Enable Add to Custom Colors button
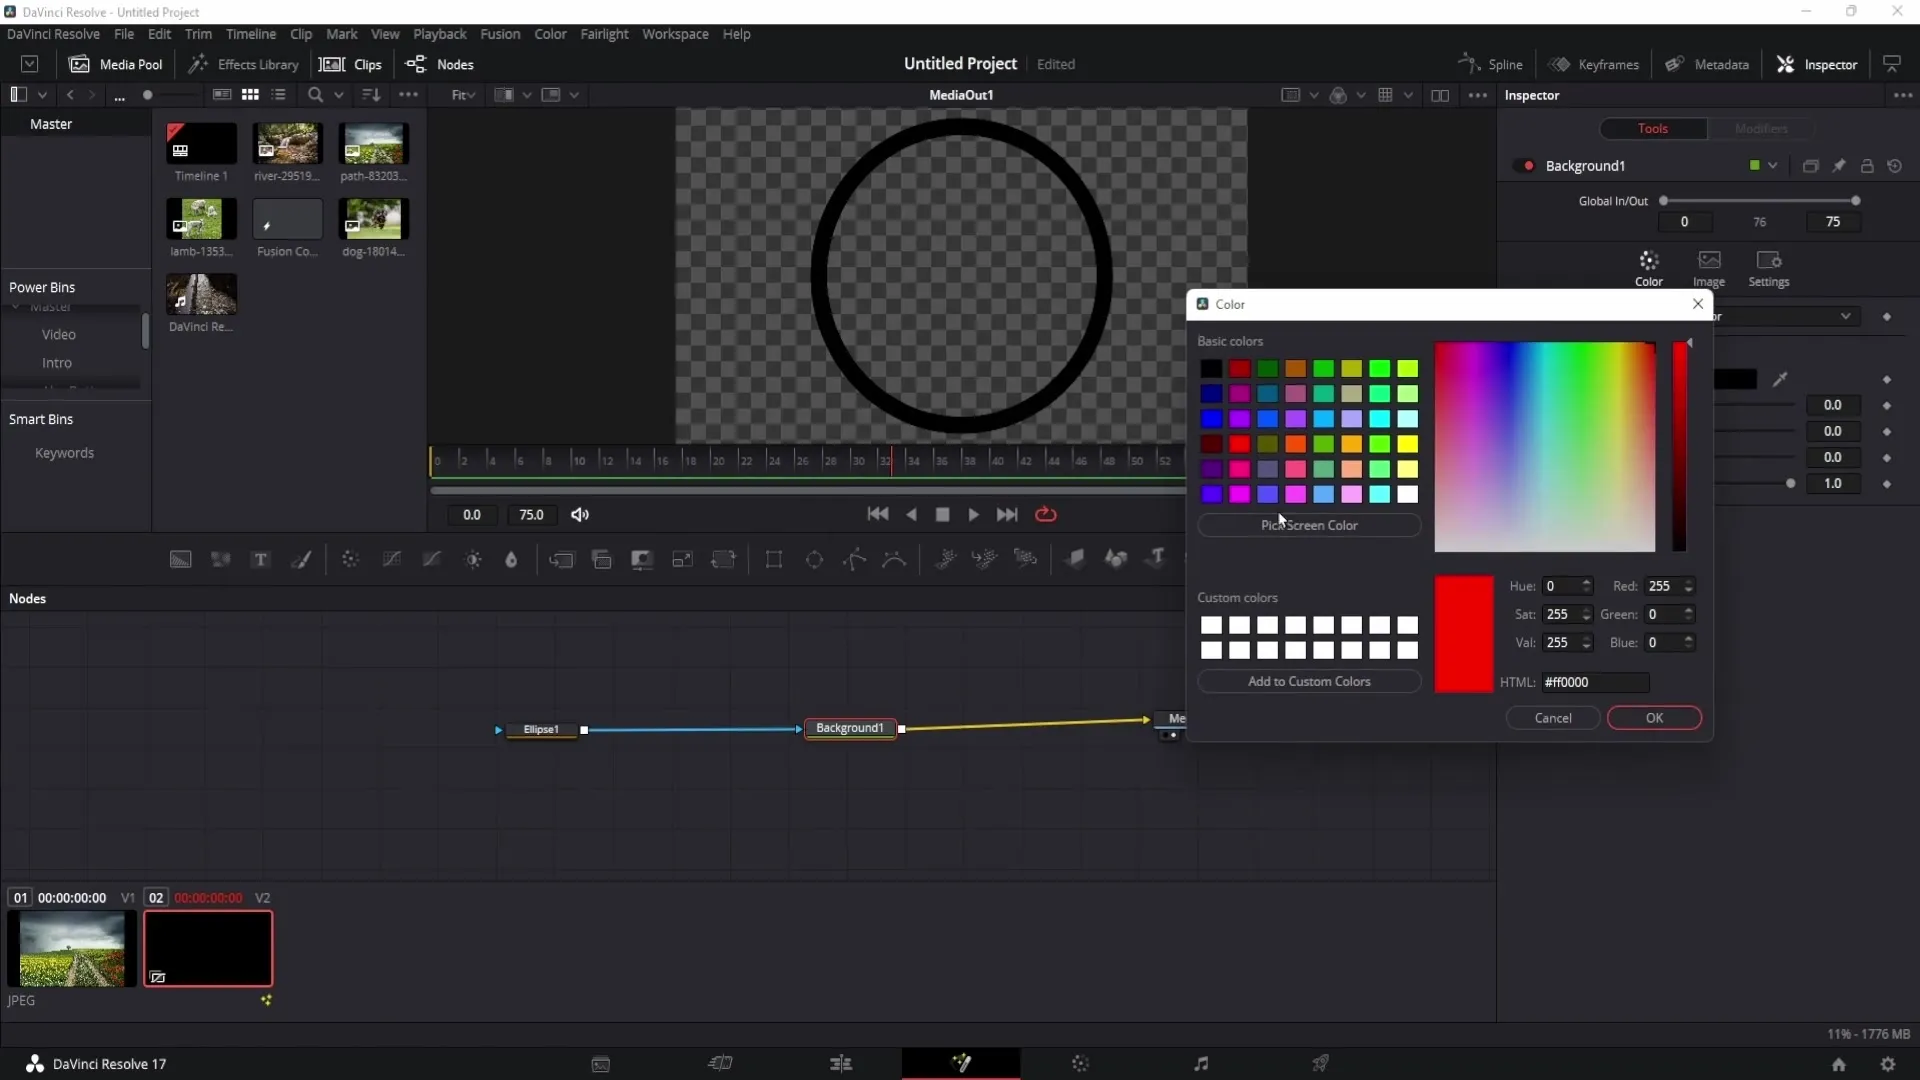The height and width of the screenshot is (1080, 1920). point(1309,682)
